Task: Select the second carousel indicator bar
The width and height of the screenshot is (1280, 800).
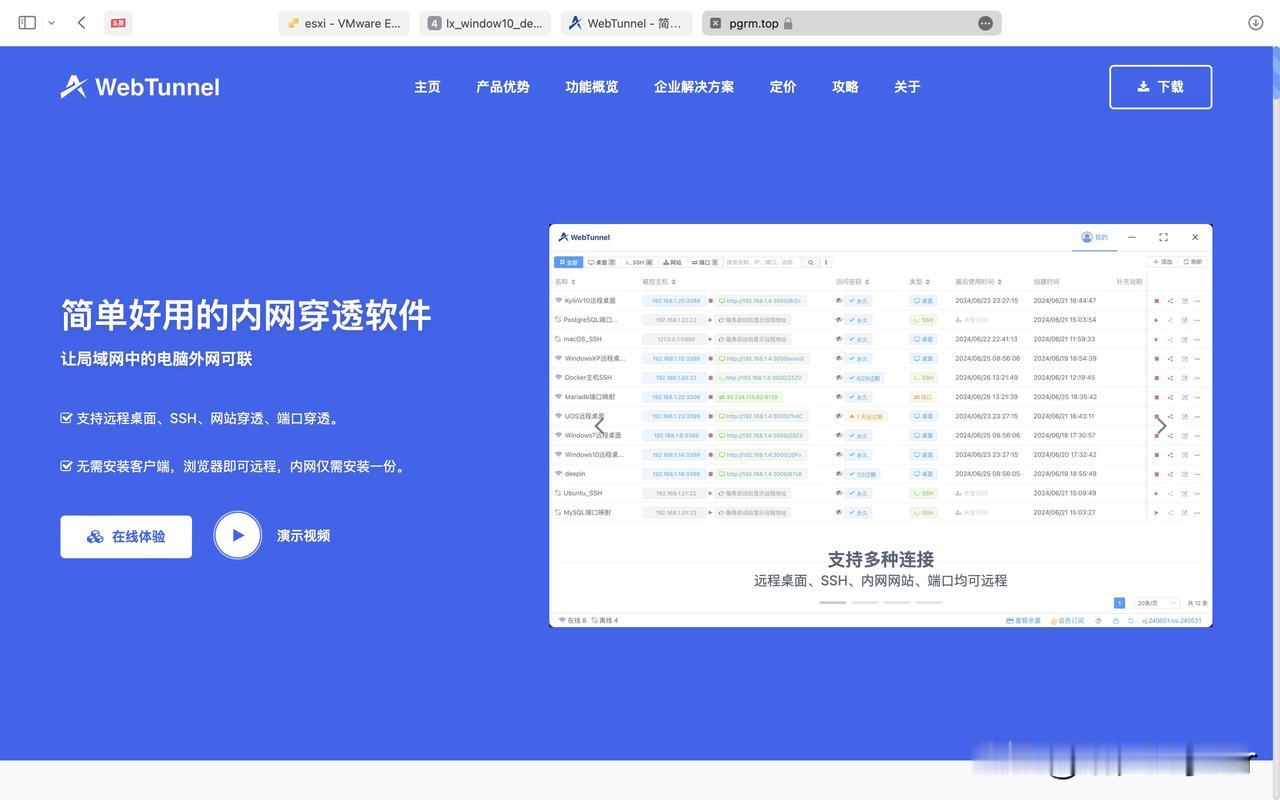Action: pos(864,603)
